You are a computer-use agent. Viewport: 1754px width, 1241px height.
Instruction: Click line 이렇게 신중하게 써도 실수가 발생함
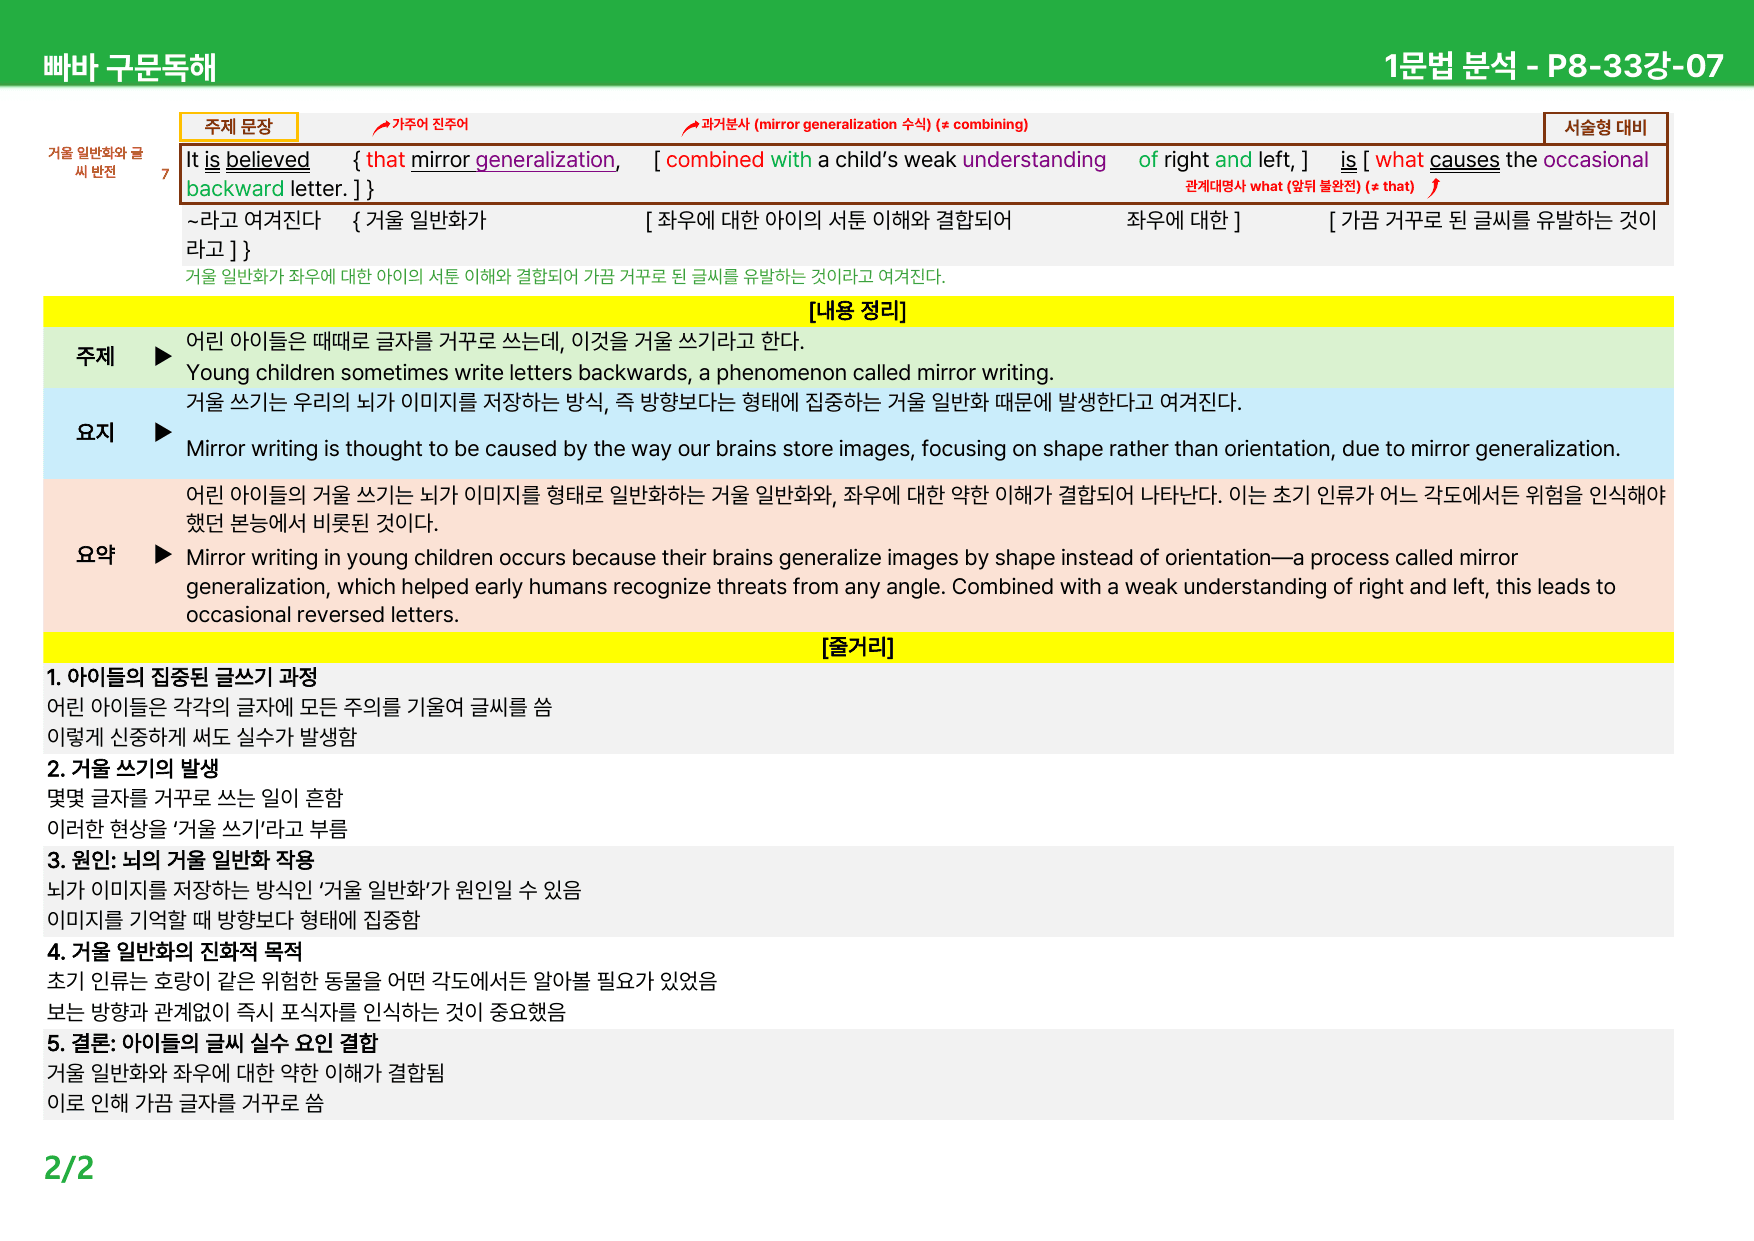click(202, 737)
